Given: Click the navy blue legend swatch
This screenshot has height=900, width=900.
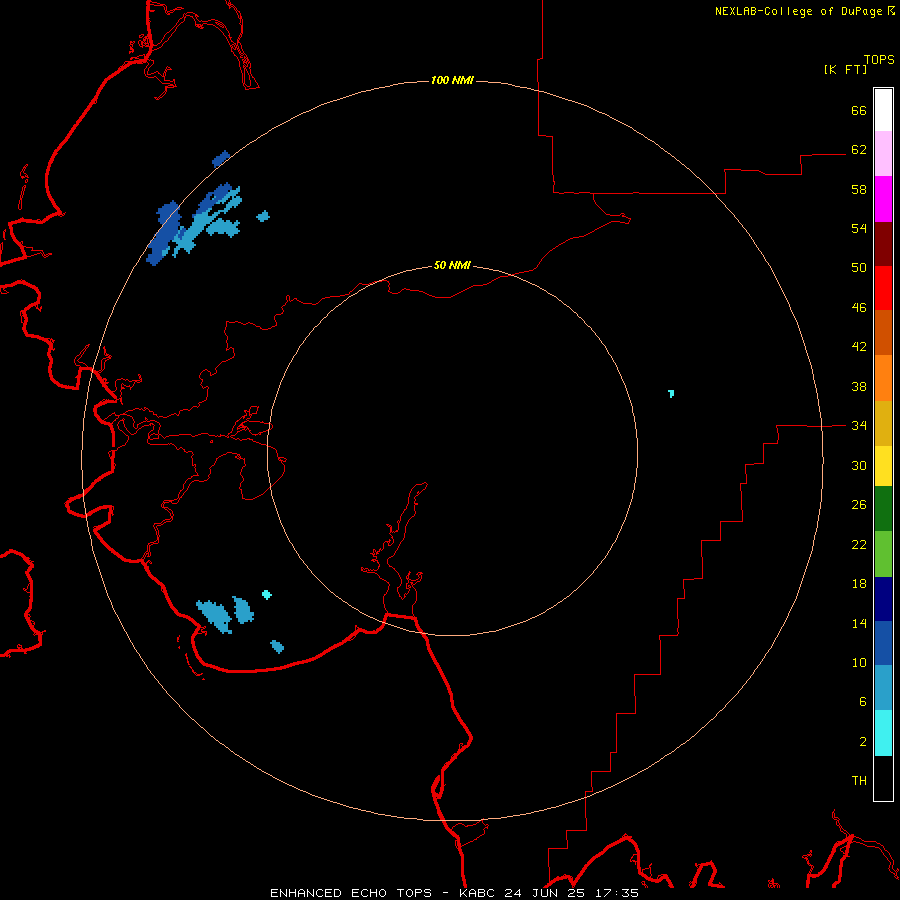Looking at the screenshot, I should (x=883, y=599).
